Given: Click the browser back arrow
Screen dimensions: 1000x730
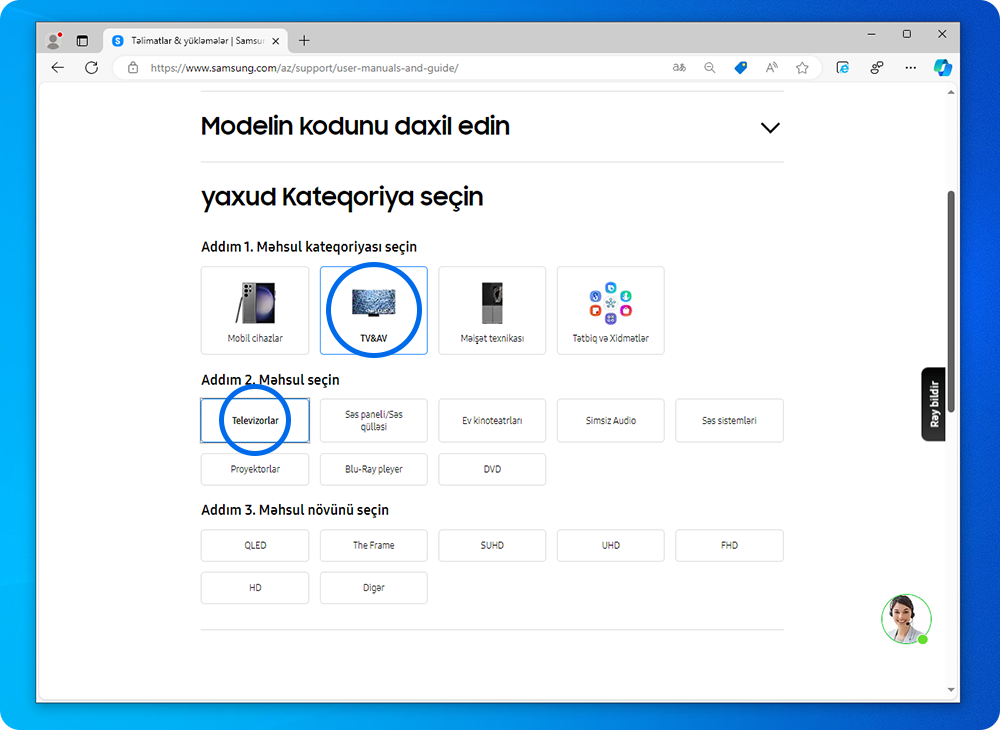Looking at the screenshot, I should point(57,68).
